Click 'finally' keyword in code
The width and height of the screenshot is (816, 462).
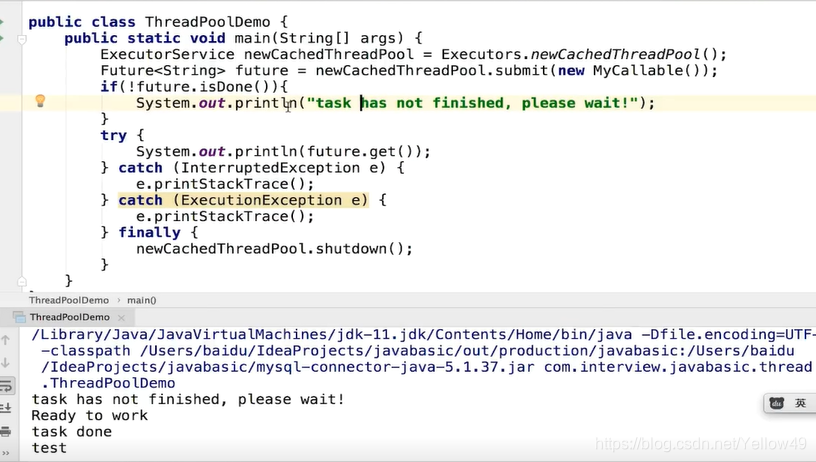tap(149, 233)
